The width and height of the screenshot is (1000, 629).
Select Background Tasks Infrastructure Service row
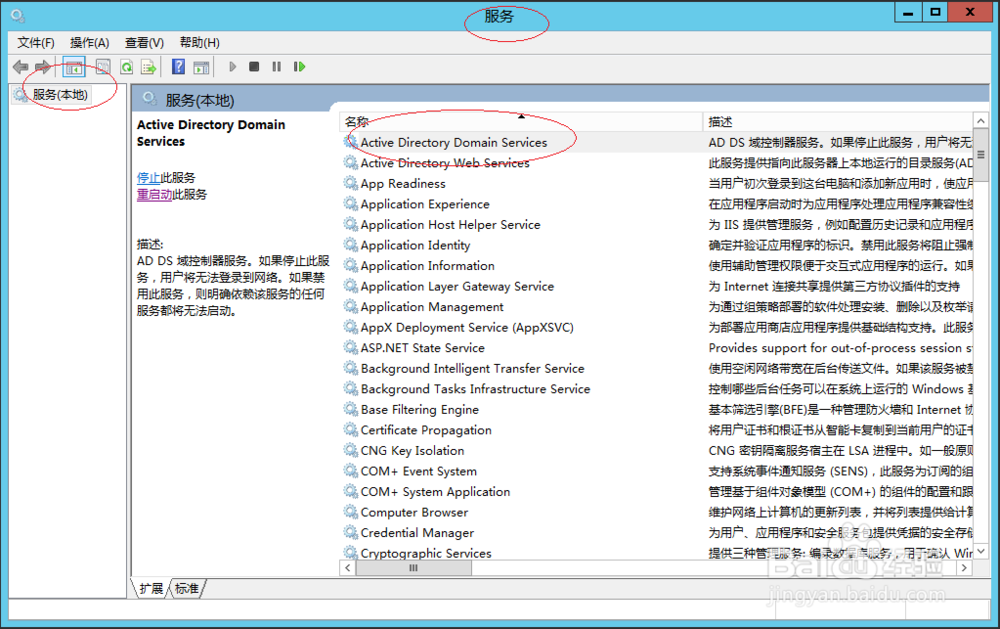point(657,388)
